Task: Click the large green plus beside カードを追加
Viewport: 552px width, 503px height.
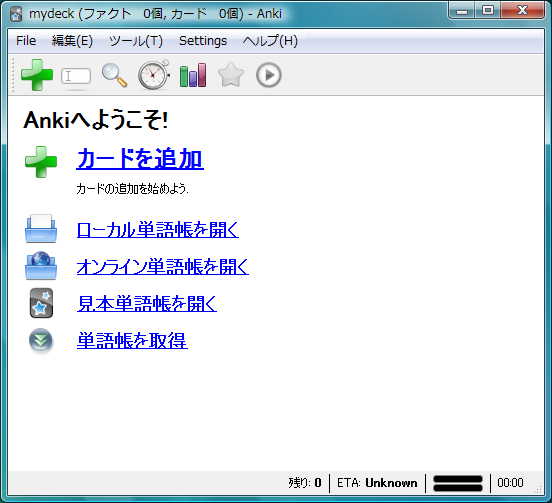Action: 41,162
